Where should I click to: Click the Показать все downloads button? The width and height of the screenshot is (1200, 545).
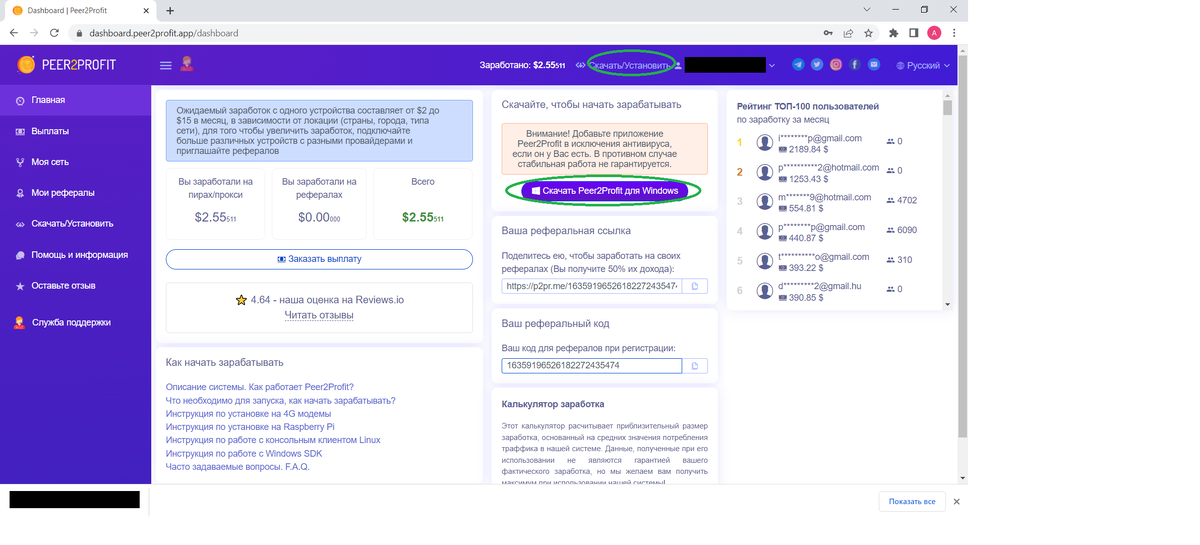click(912, 501)
